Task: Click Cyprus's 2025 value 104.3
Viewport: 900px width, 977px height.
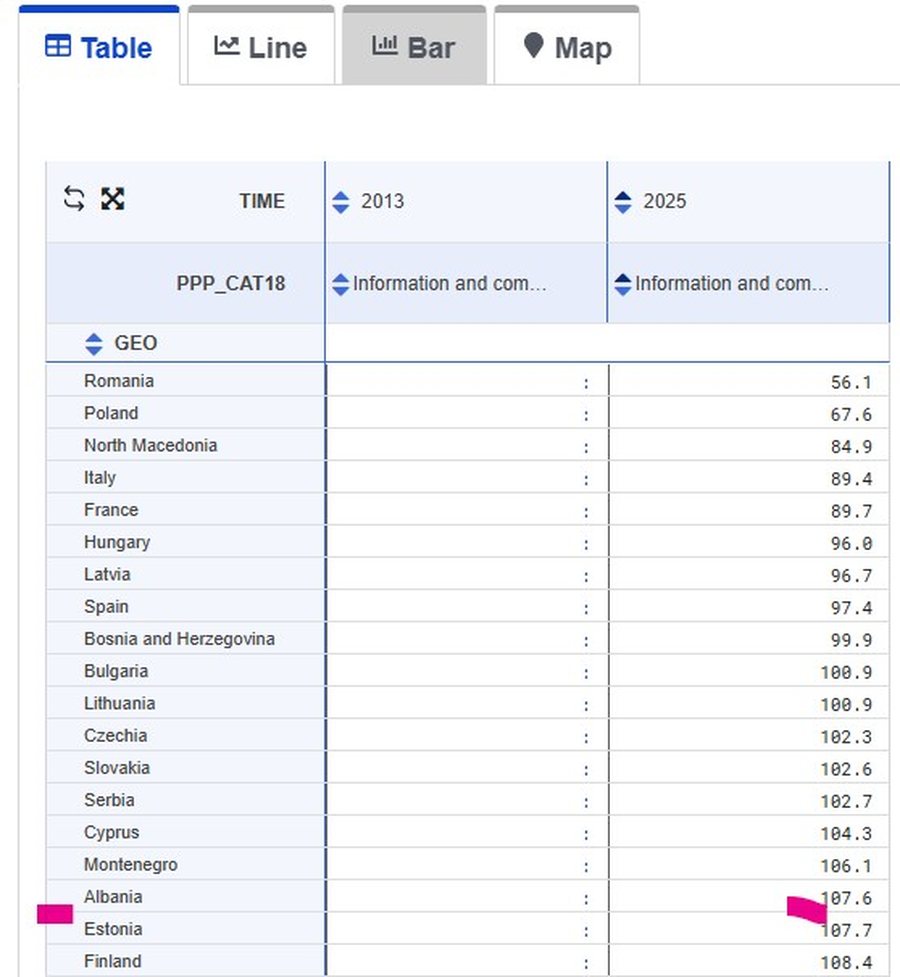Action: [x=846, y=834]
